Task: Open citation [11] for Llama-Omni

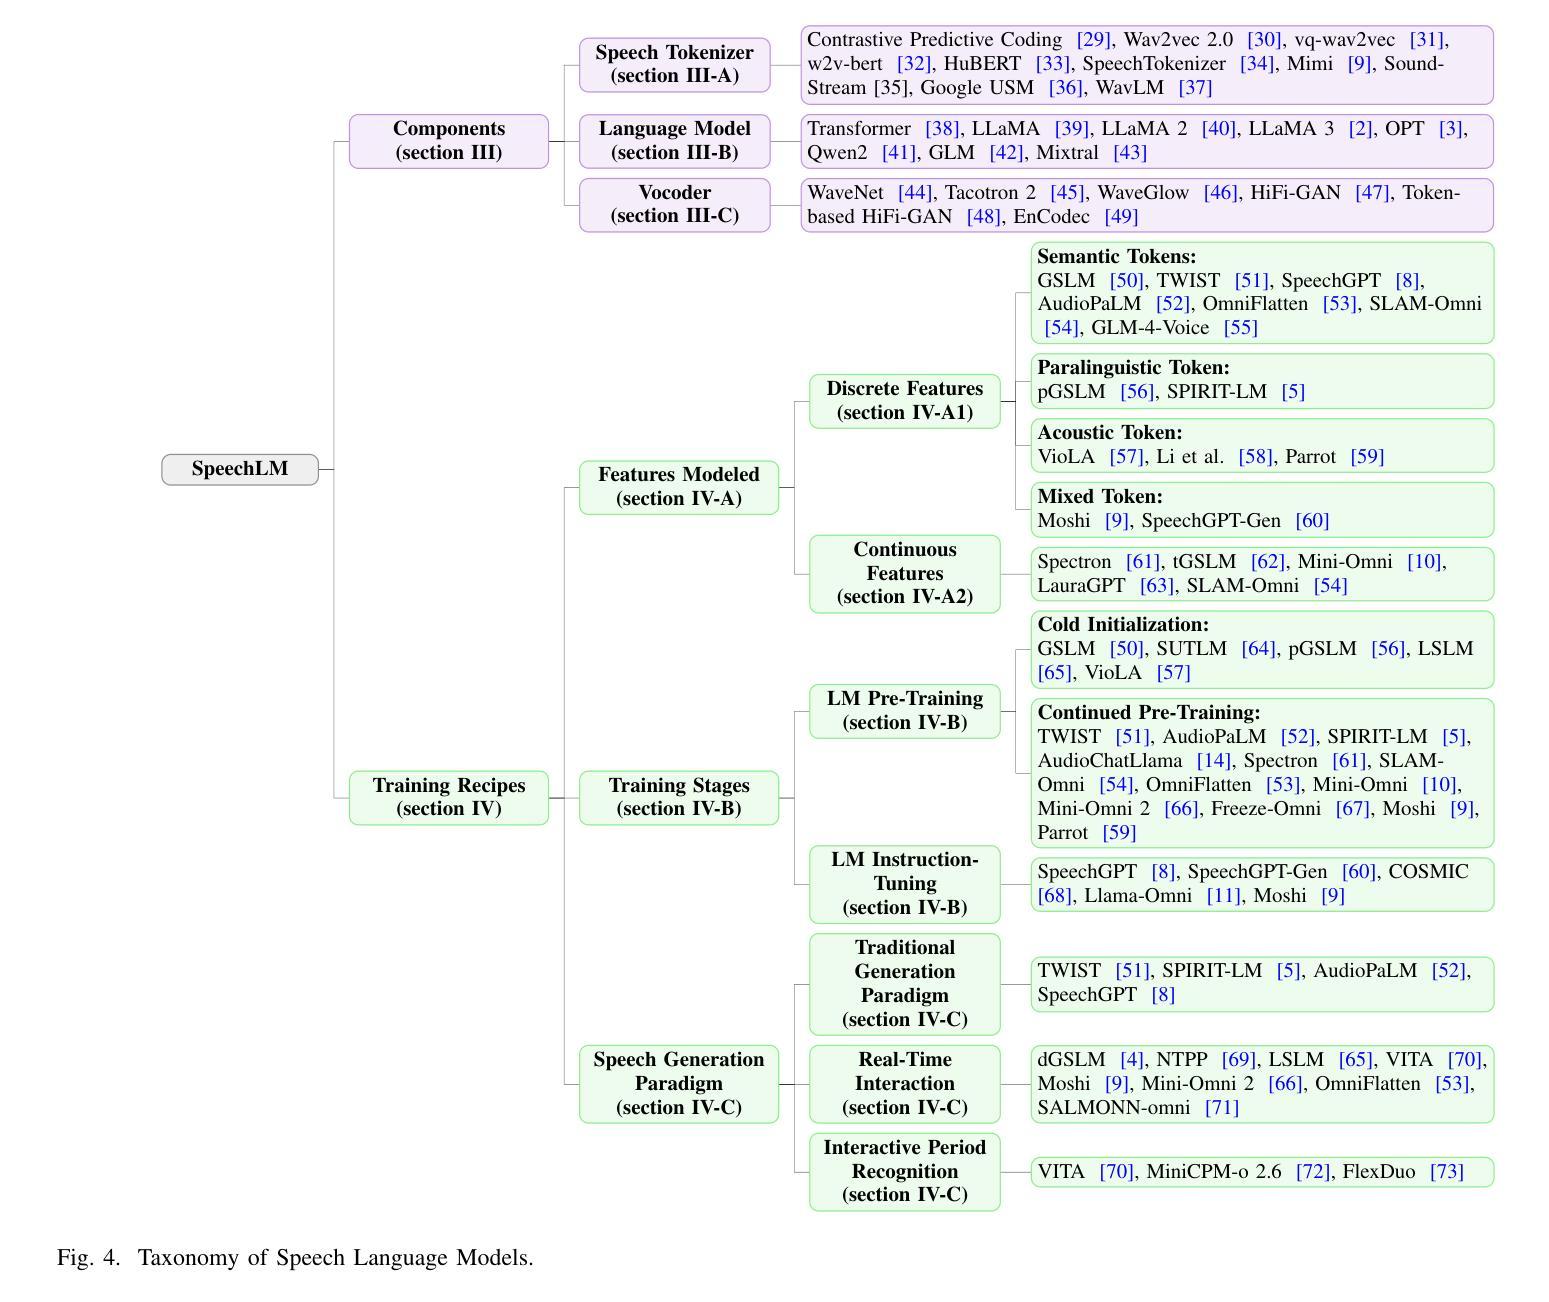Action: [x=1223, y=896]
